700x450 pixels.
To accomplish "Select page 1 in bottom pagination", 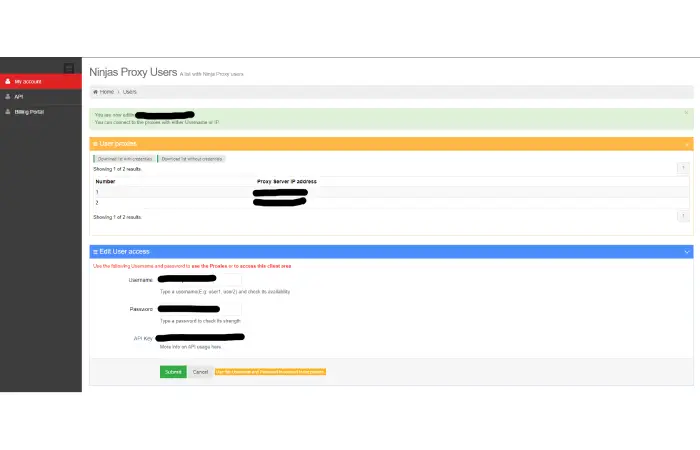I will (683, 216).
